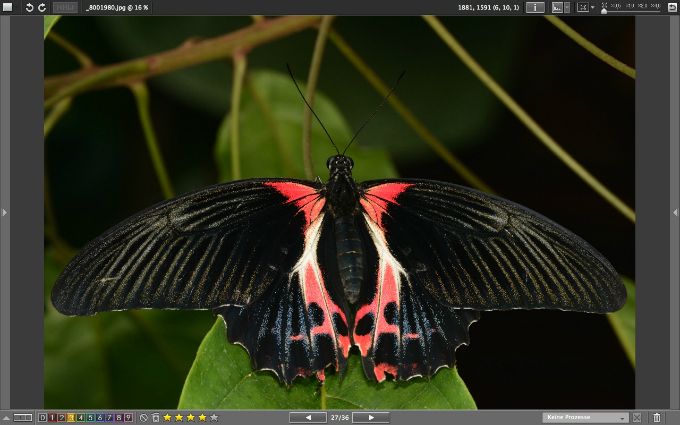The image size is (680, 425).
Task: Set rating to one star
Action: click(x=167, y=418)
